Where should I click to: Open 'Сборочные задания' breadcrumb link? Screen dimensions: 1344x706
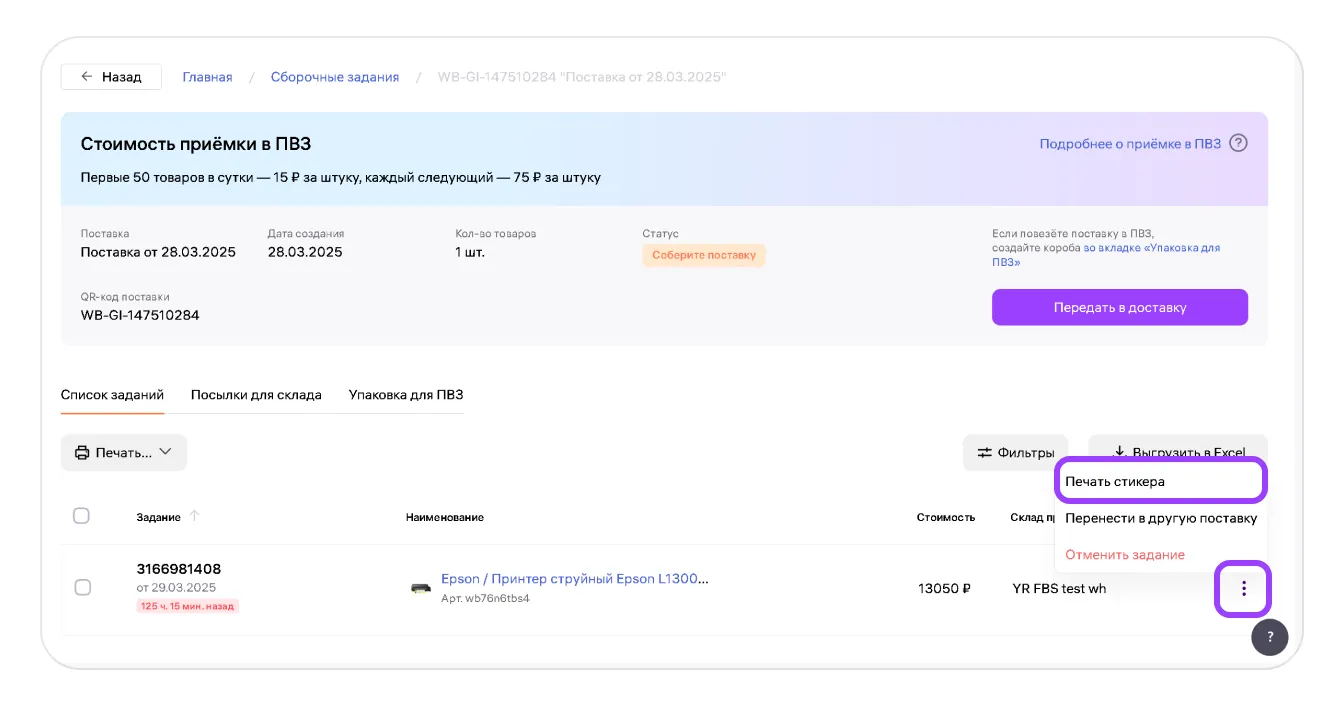[x=334, y=77]
